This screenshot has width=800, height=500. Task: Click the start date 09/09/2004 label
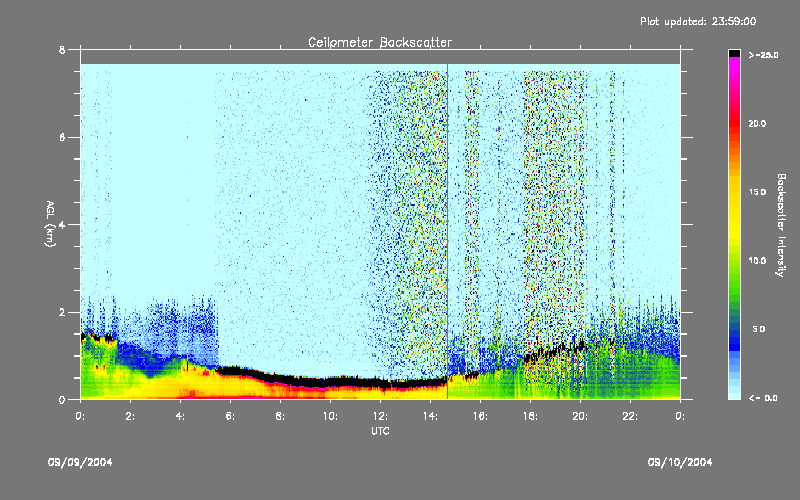point(80,462)
